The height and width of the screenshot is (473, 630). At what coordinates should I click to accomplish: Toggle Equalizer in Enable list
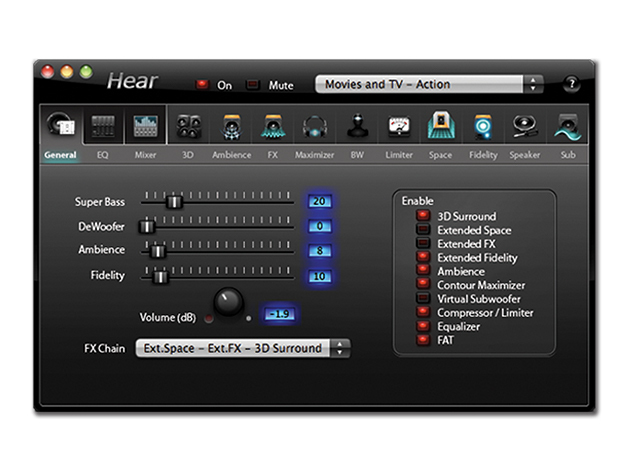click(x=423, y=326)
